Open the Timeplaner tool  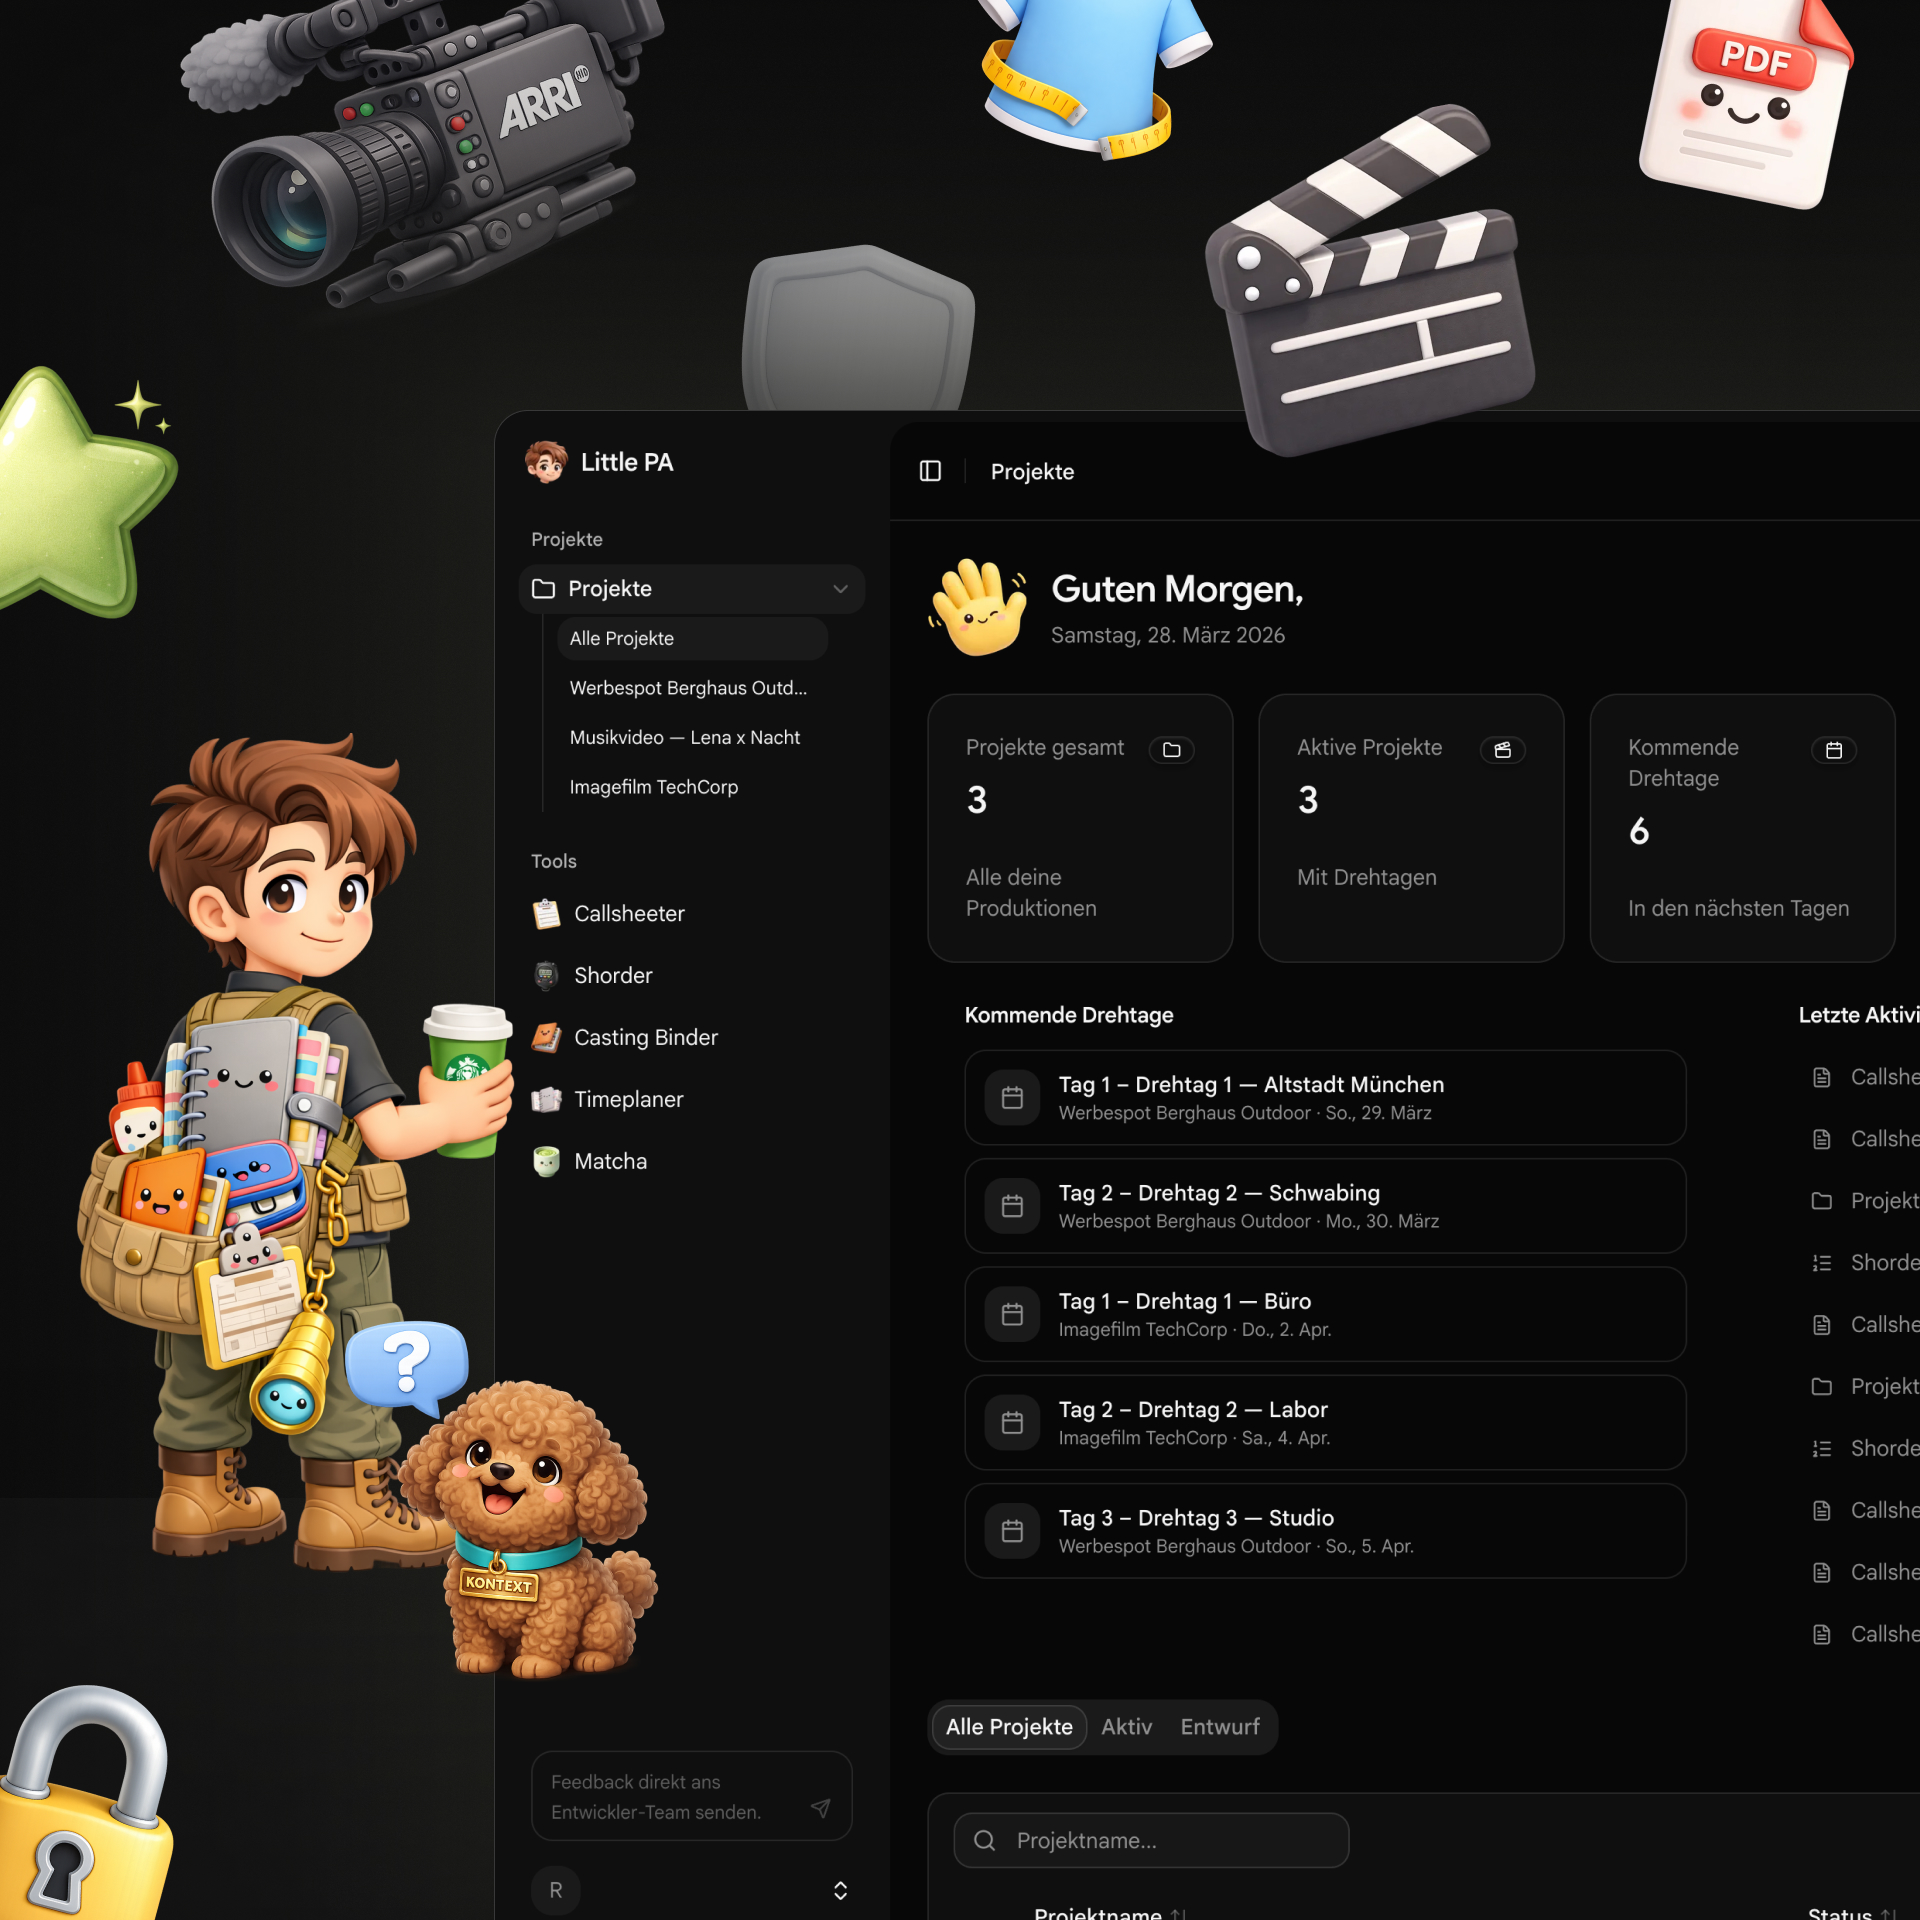point(628,1099)
